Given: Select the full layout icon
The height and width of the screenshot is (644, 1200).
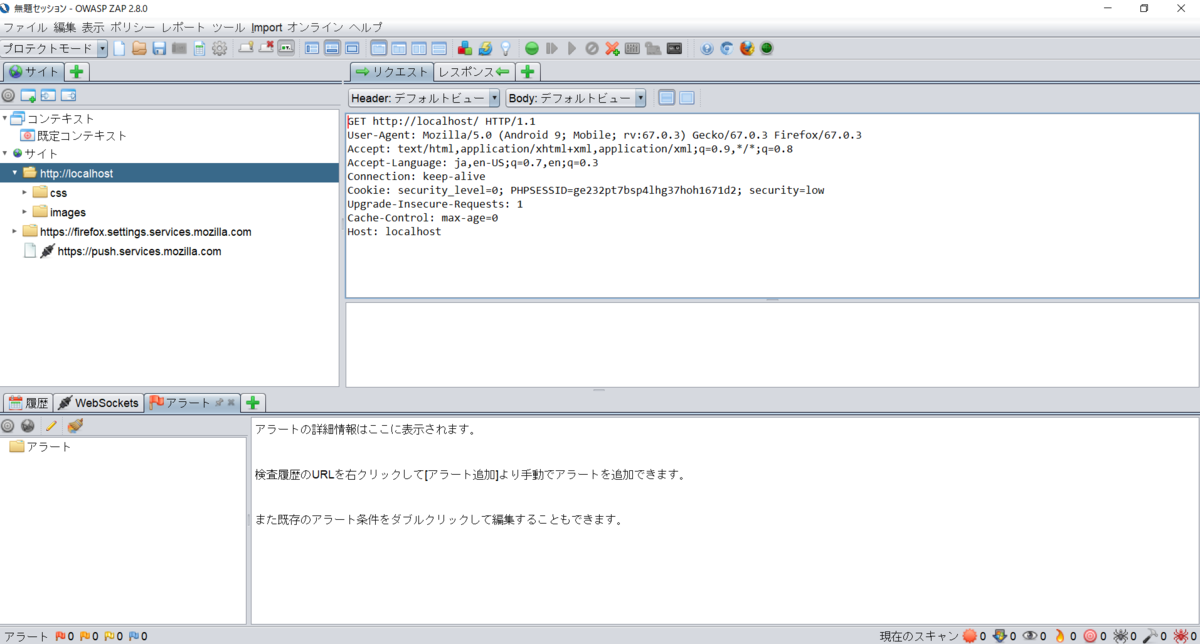Looking at the screenshot, I should pos(352,48).
